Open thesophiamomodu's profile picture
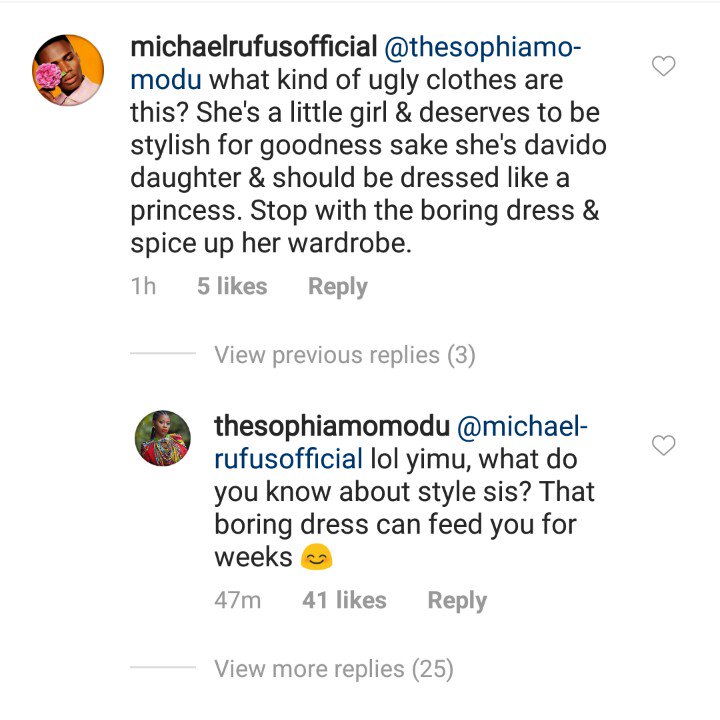 coord(163,438)
